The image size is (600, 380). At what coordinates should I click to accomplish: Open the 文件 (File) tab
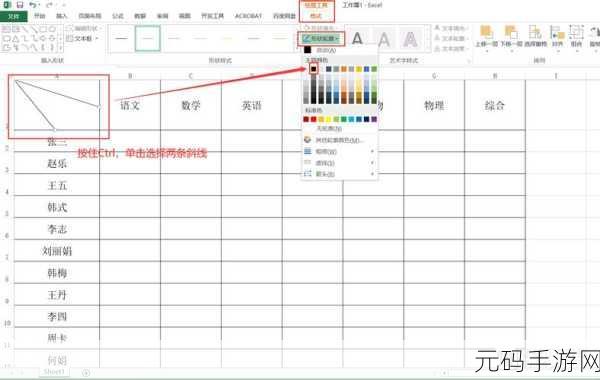click(13, 16)
